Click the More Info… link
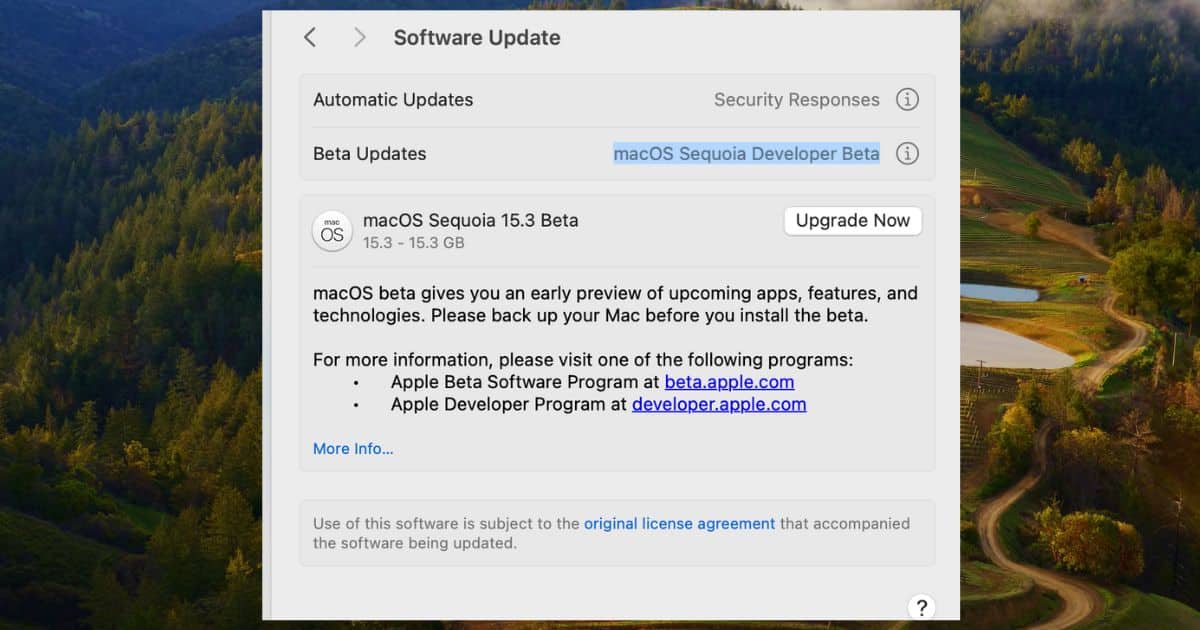 point(353,449)
